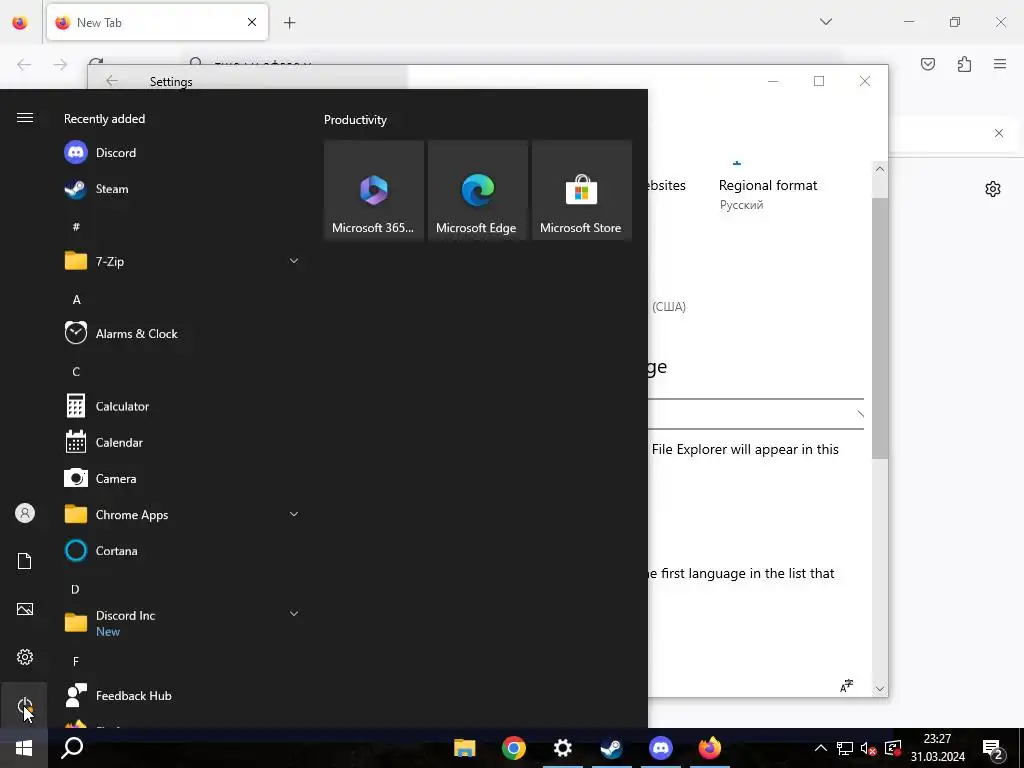
Task: Close the New Tab tab in Firefox
Action: (252, 22)
